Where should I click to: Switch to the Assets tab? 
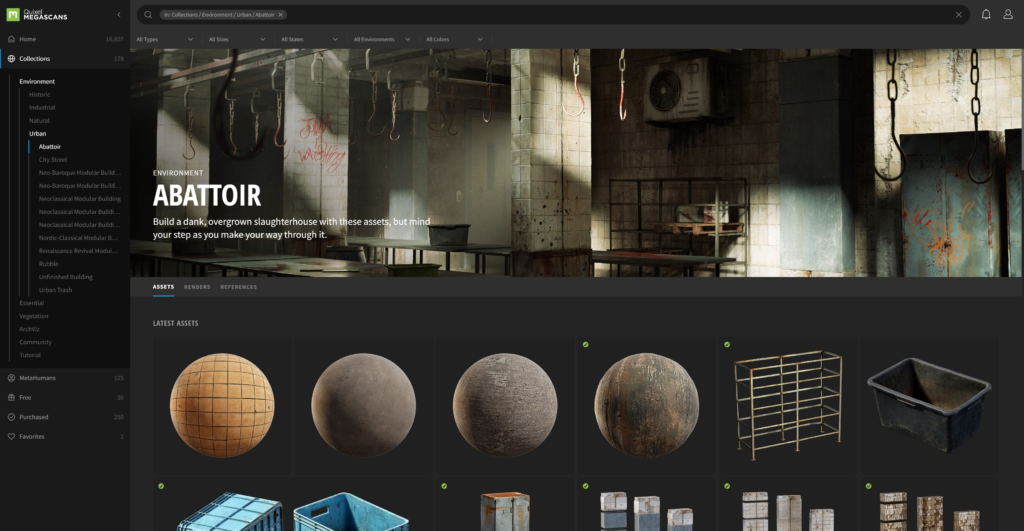coord(163,287)
